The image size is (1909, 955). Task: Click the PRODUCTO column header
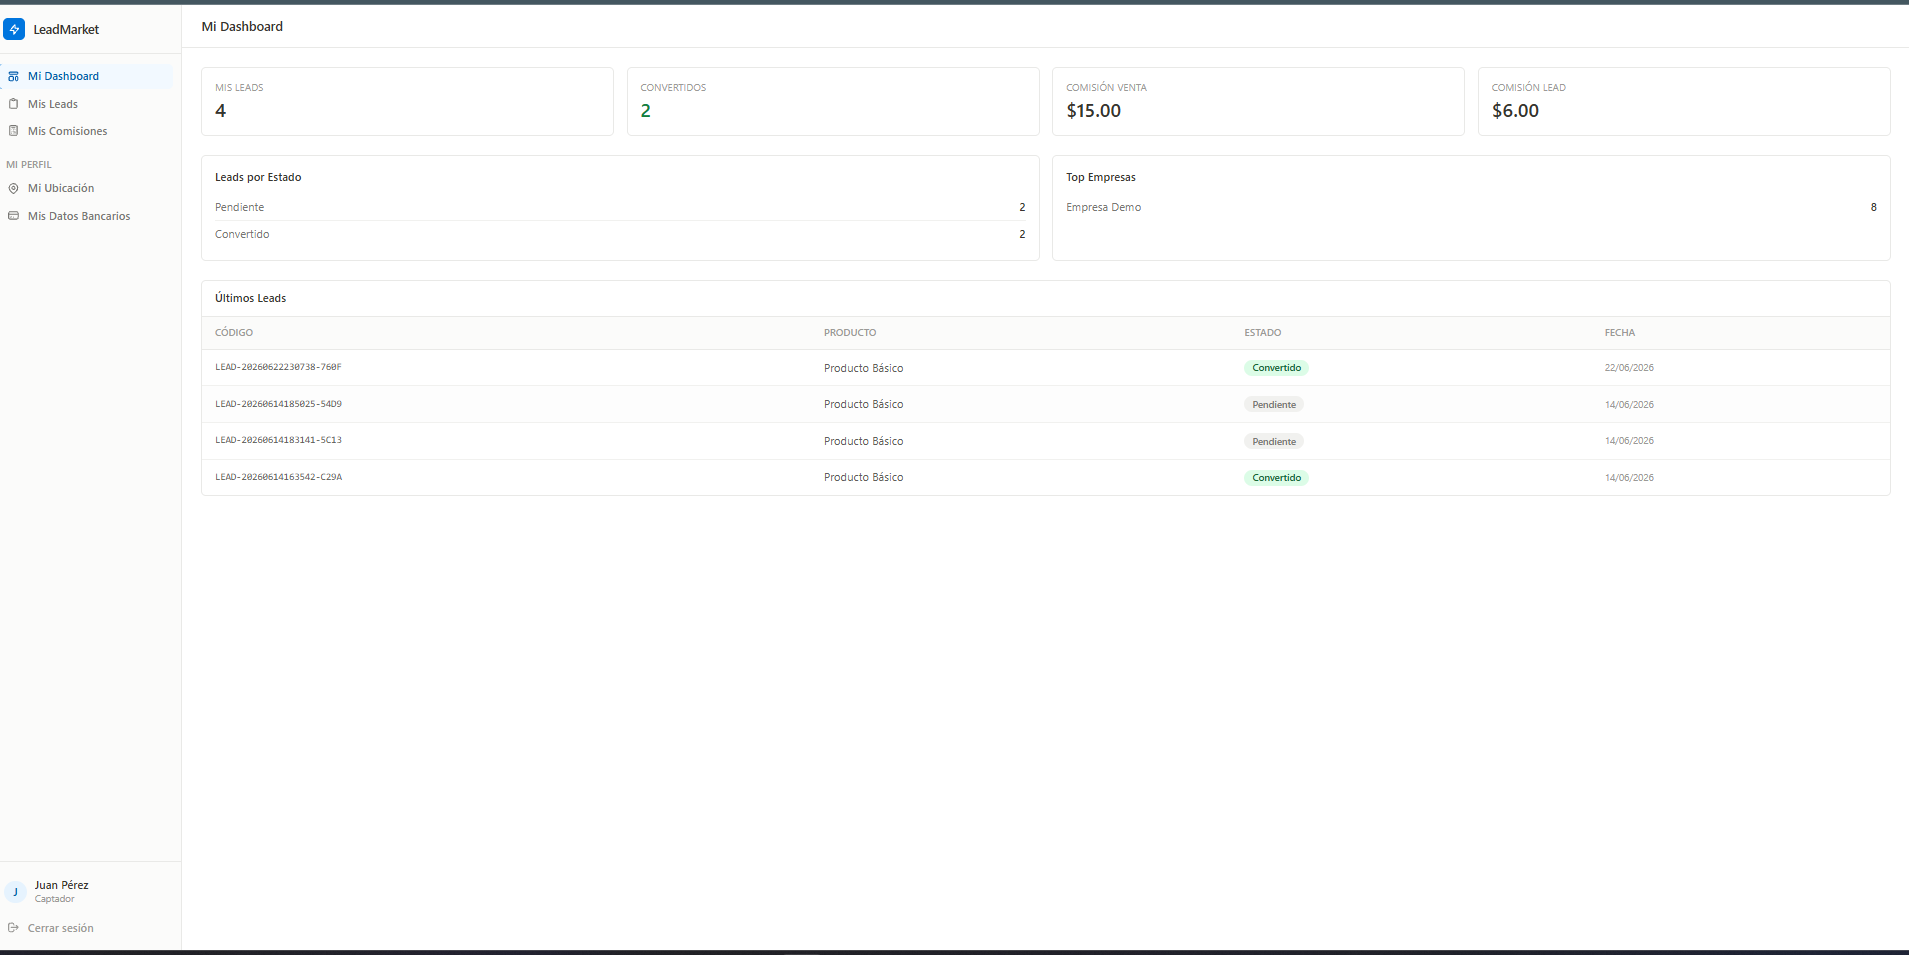[850, 332]
